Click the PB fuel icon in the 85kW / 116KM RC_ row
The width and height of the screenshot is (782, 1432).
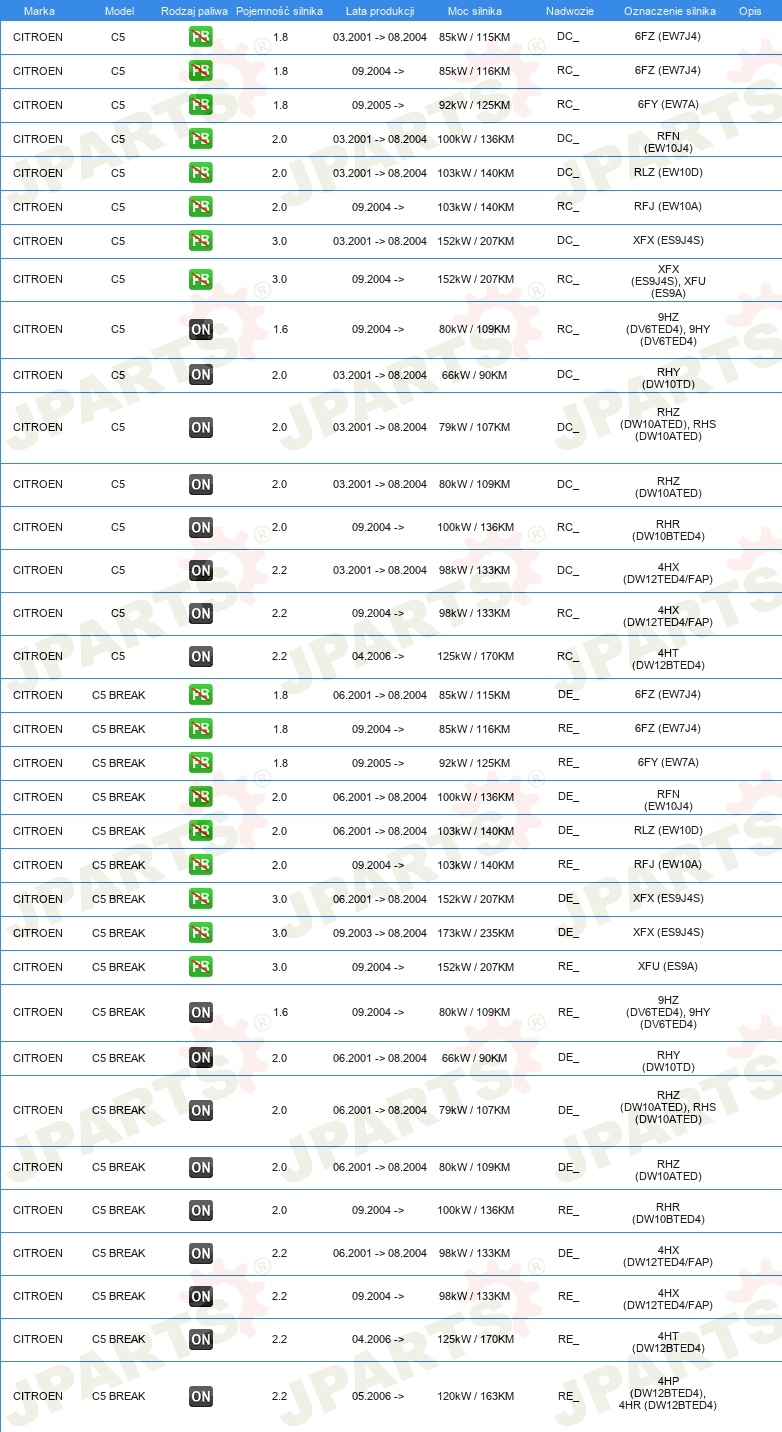200,71
